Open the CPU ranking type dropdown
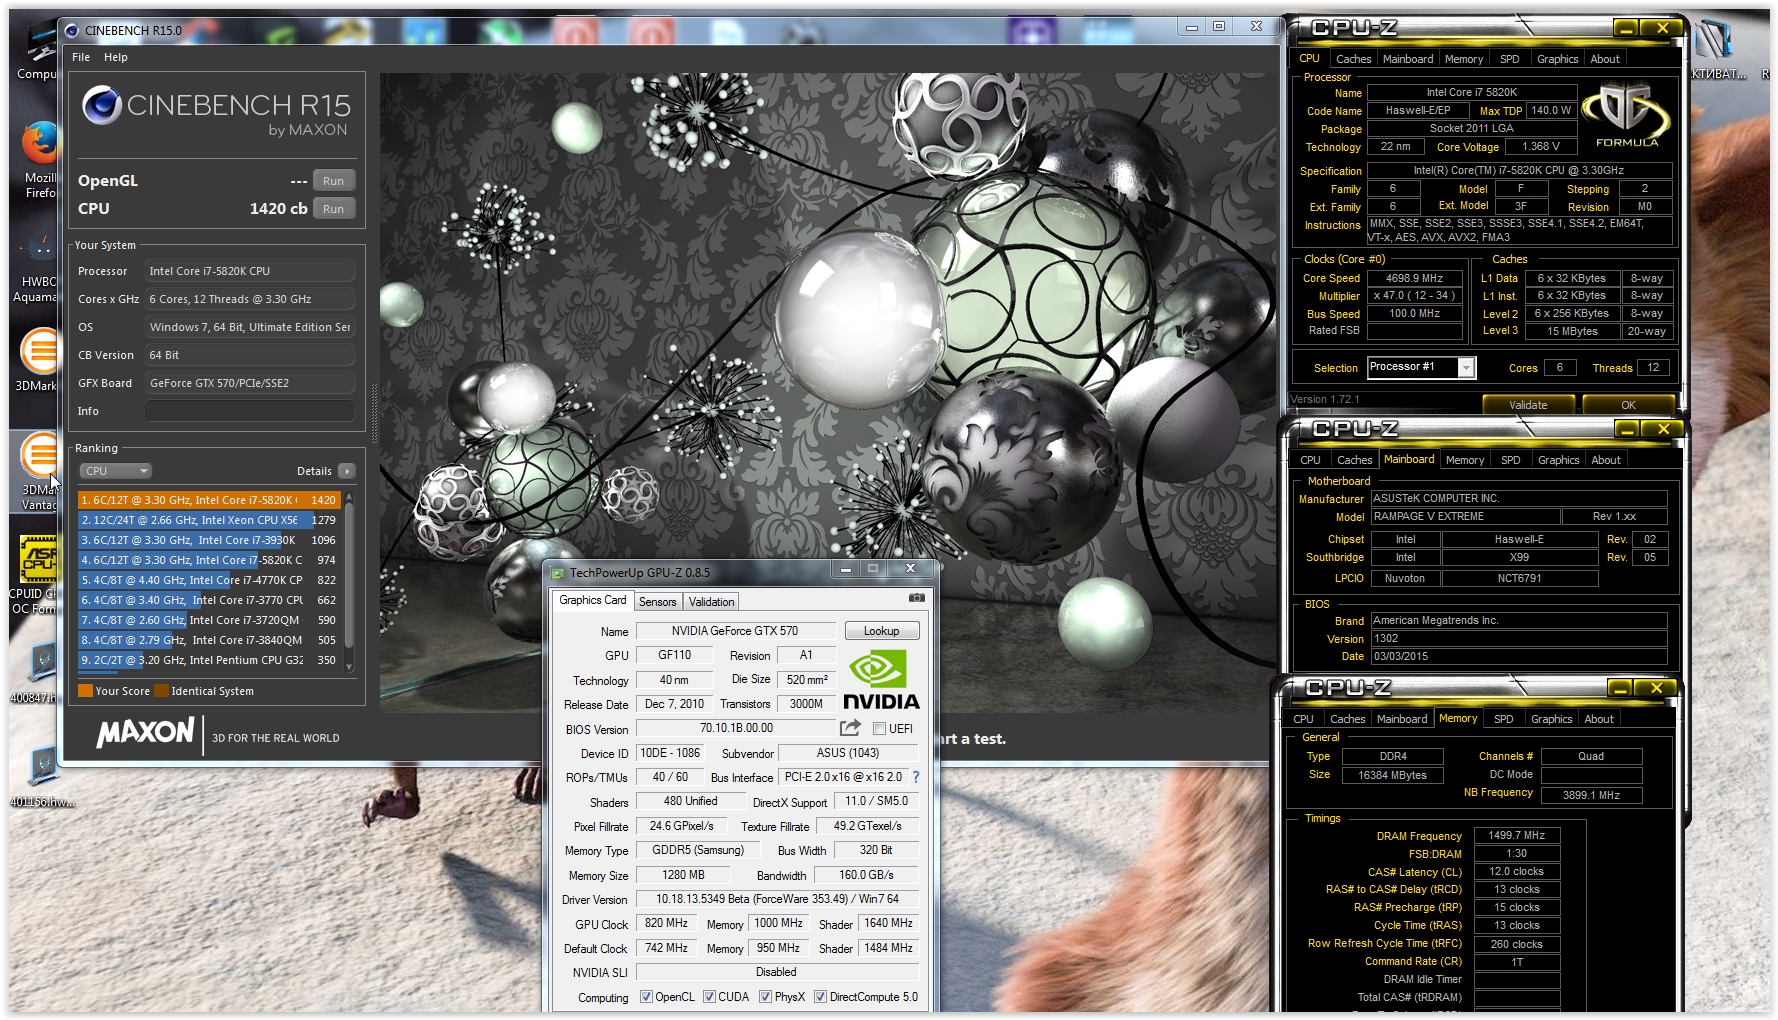 [115, 471]
